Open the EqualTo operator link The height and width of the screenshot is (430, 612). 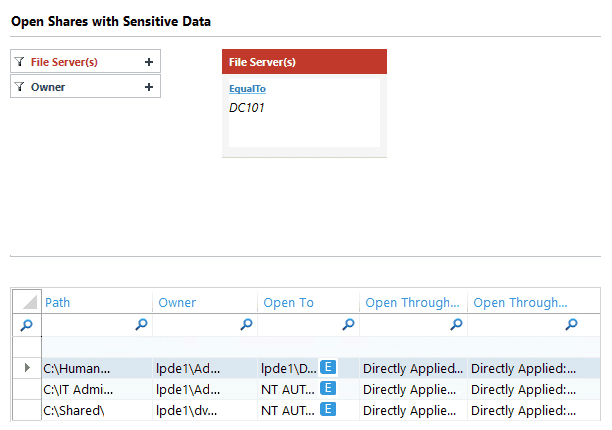click(x=247, y=89)
